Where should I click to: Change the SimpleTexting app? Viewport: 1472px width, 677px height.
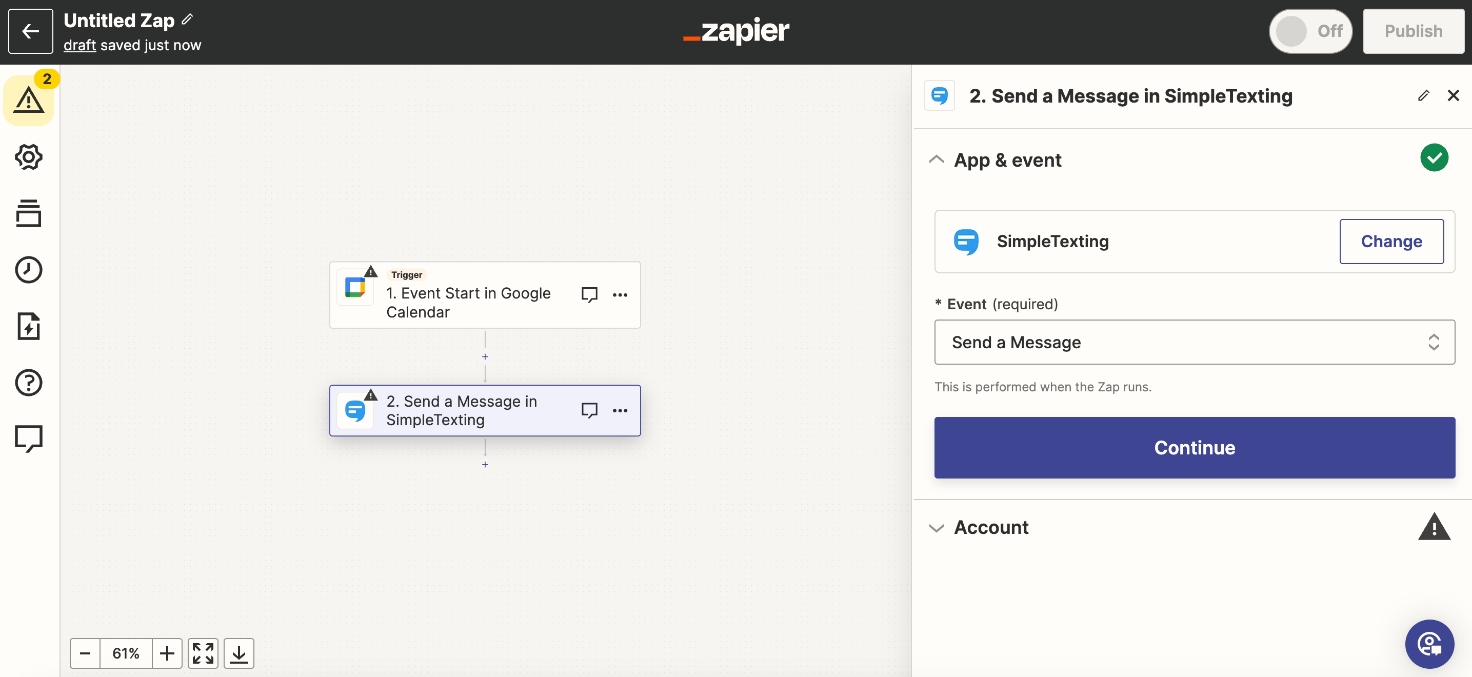pyautogui.click(x=1391, y=241)
